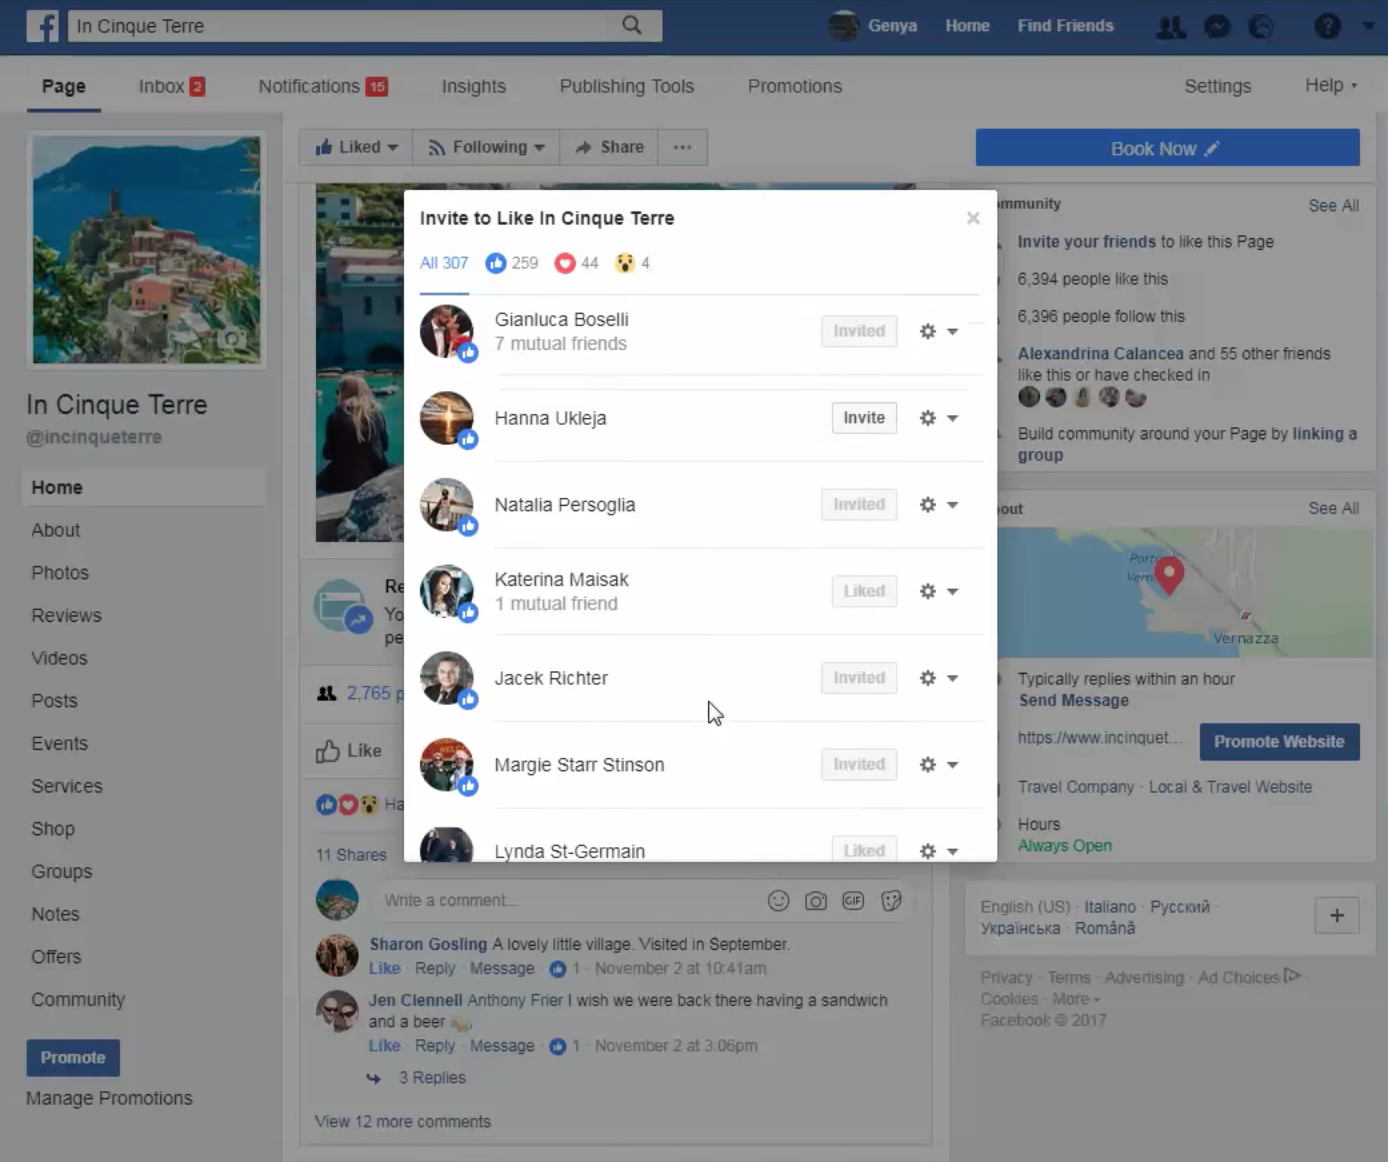
Task: Open the gear options for Katerina Maisak
Action: pyautogui.click(x=938, y=591)
